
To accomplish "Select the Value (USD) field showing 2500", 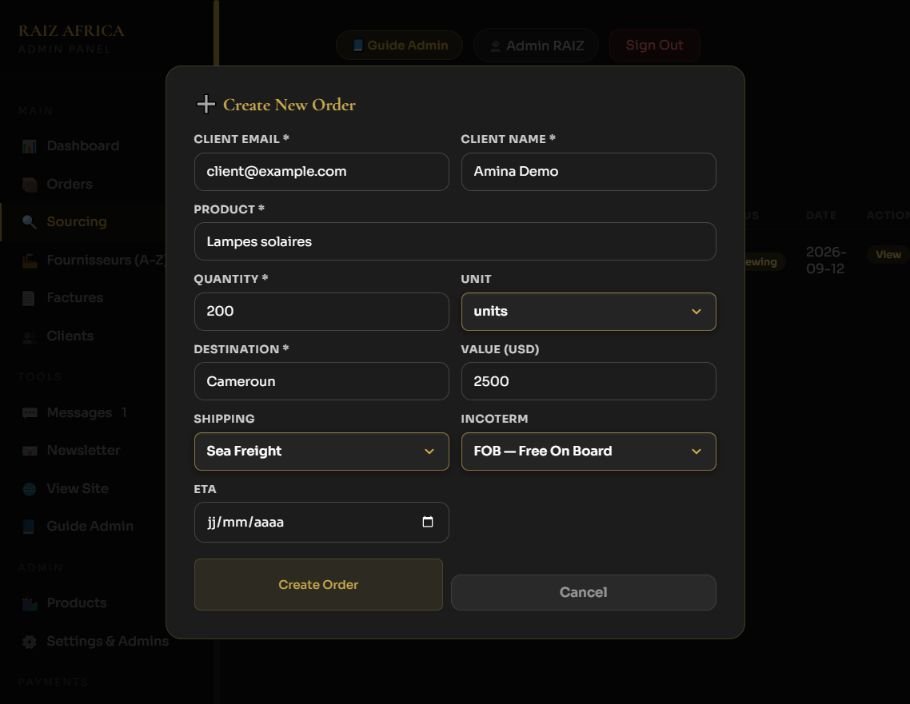I will pyautogui.click(x=588, y=381).
